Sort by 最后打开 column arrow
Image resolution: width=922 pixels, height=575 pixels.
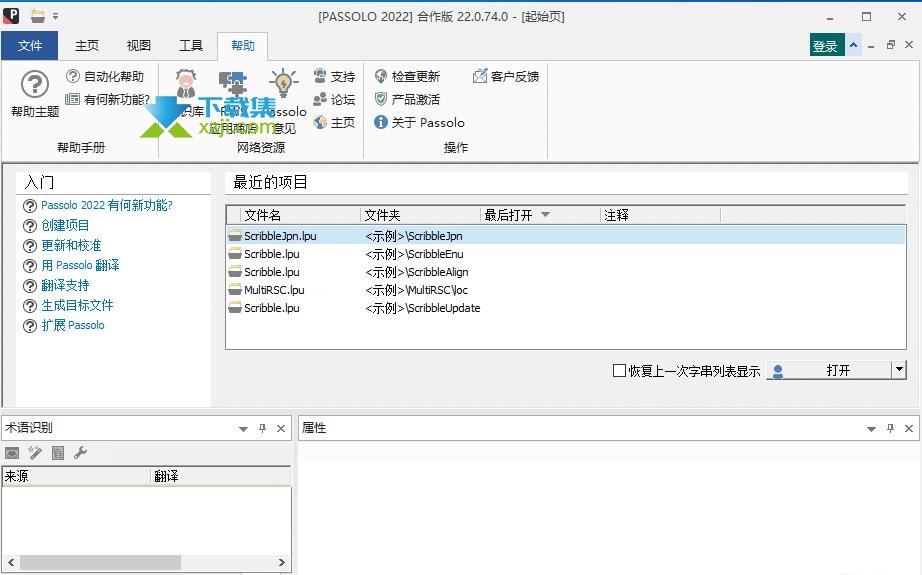click(x=545, y=215)
